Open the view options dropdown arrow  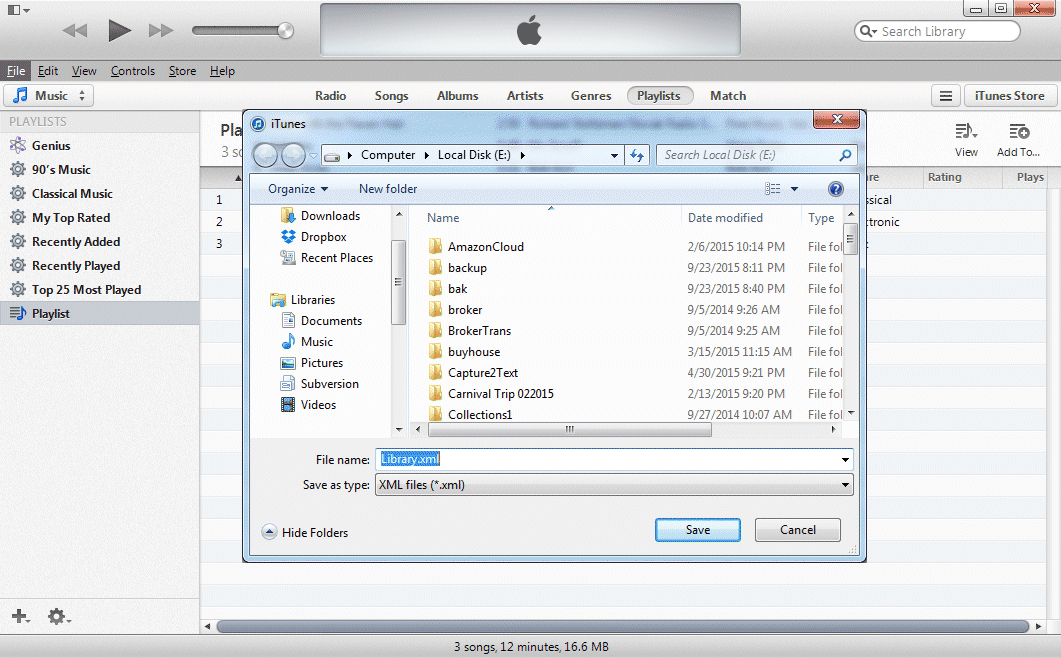click(x=794, y=189)
